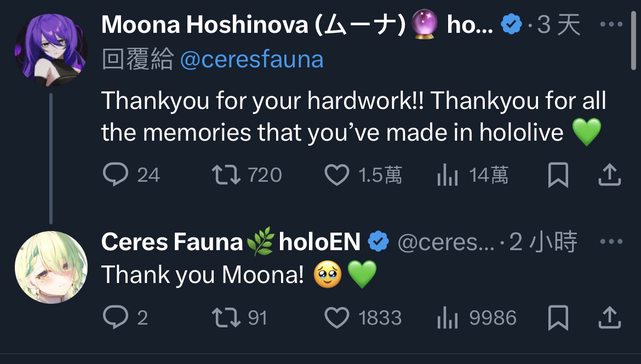This screenshot has height=364, width=641.
Task: View analytics showing 9986 views
Action: 476,318
